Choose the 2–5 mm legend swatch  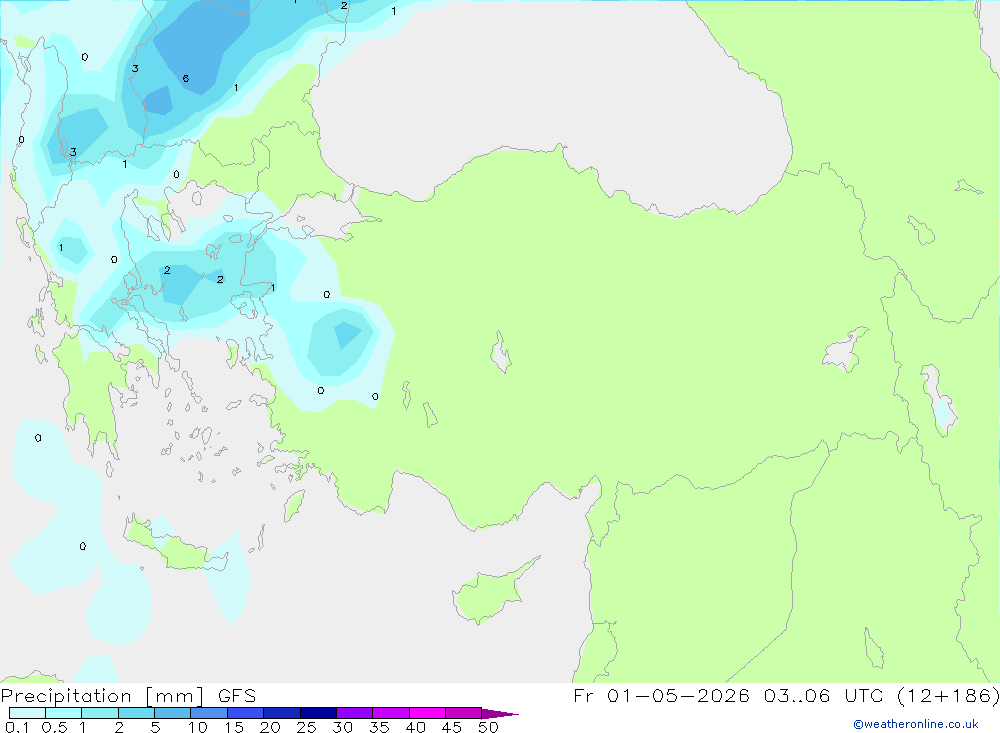136,713
